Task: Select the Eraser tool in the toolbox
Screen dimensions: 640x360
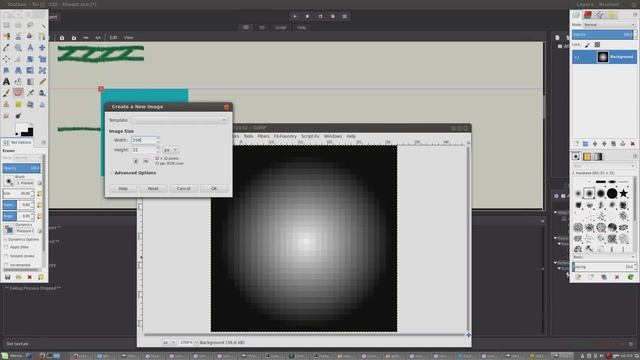Action: pos(18,93)
